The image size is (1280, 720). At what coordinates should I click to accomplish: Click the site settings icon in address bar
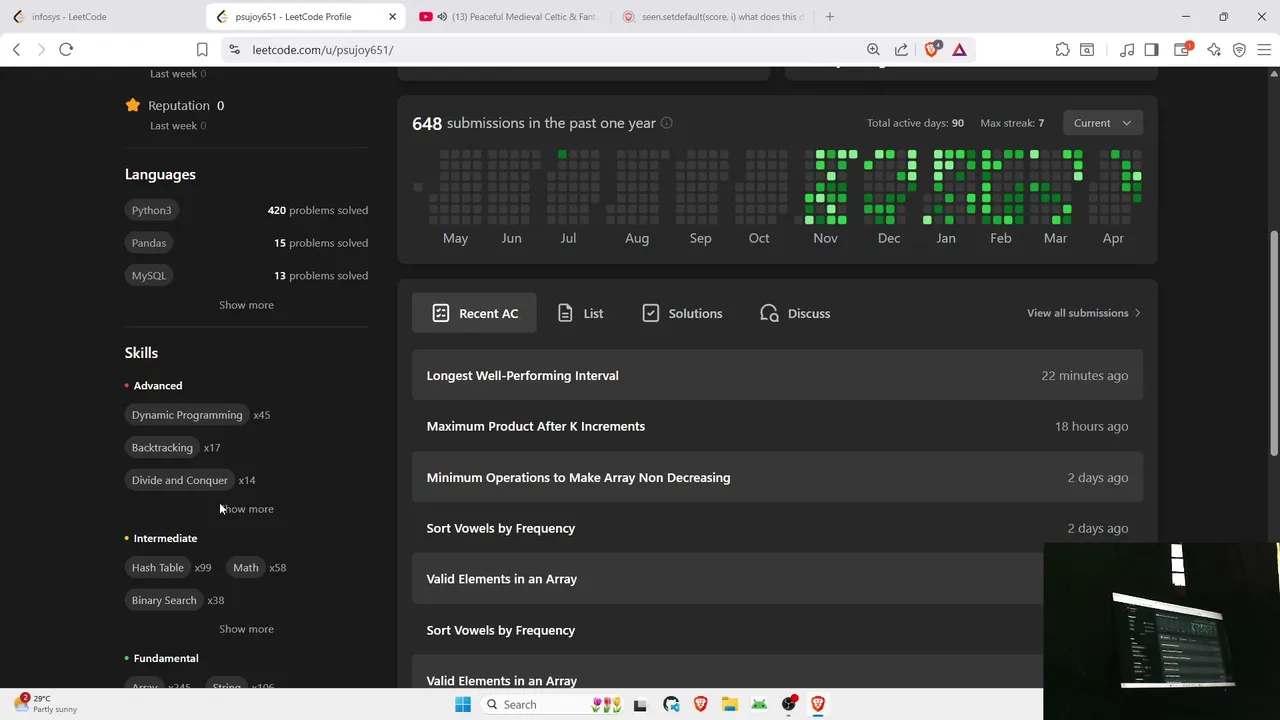click(234, 49)
